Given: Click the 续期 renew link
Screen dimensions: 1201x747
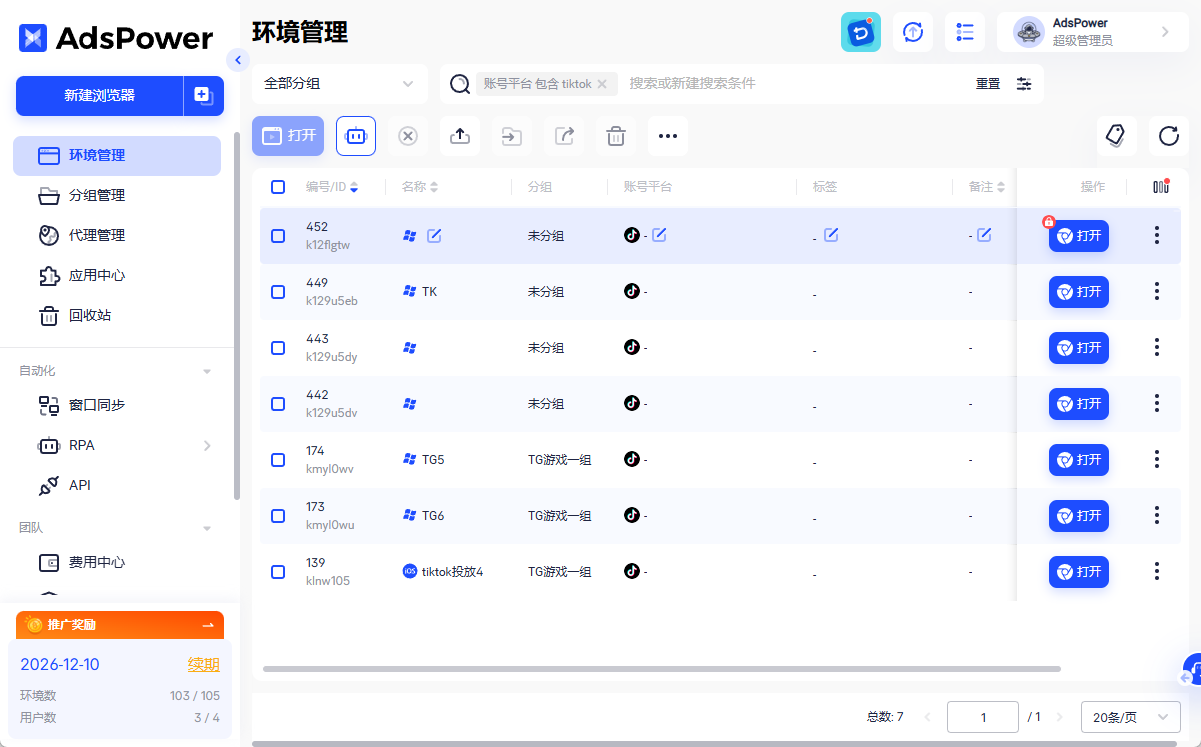Looking at the screenshot, I should point(204,665).
